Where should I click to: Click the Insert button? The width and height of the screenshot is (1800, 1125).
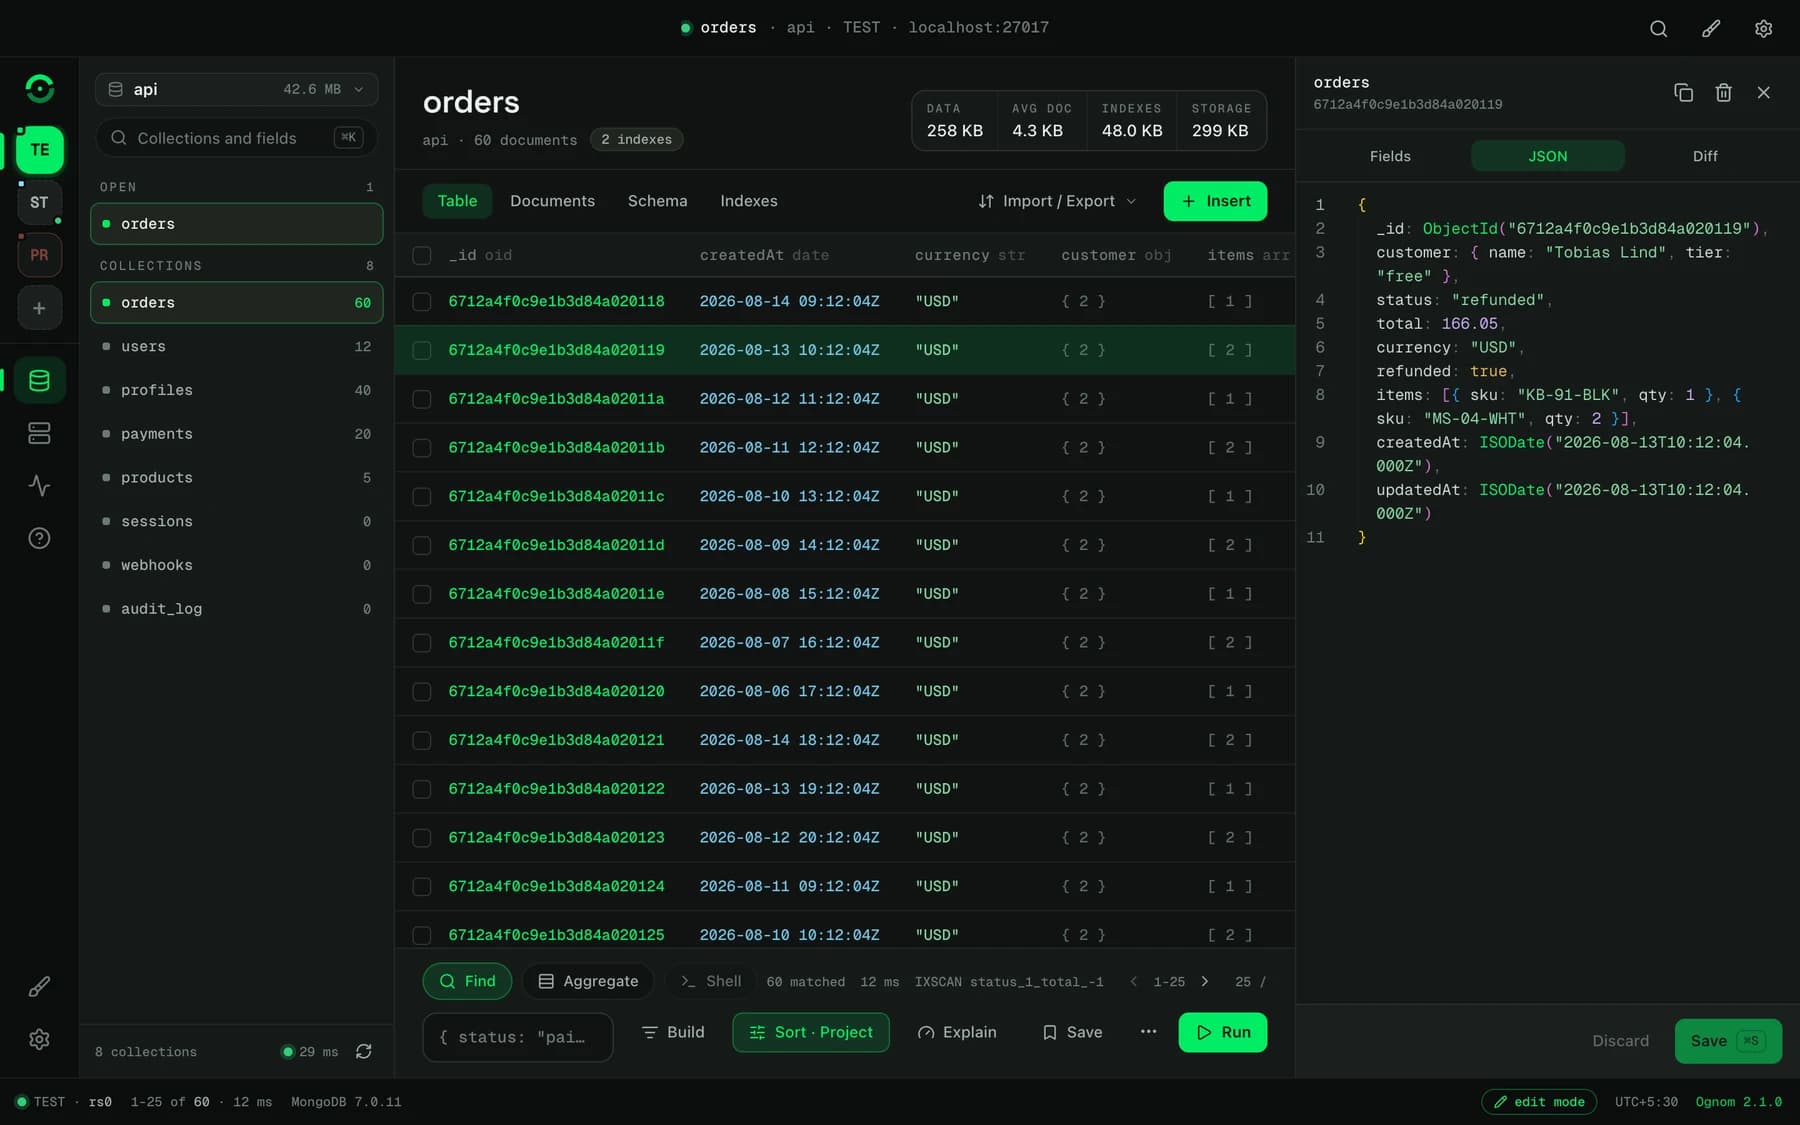click(1215, 201)
